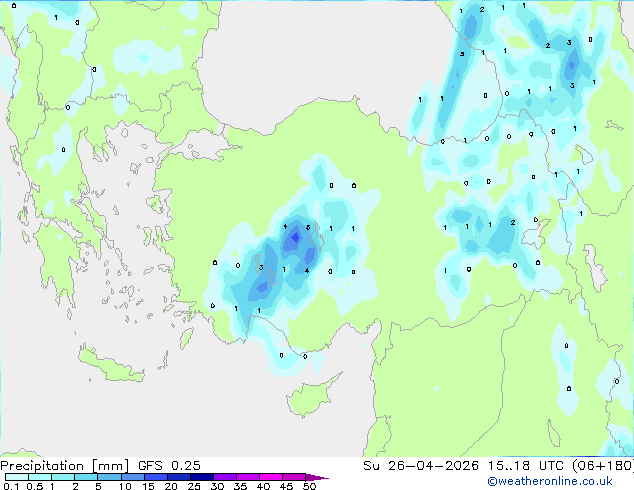Viewport: 634px width, 490px height.
Task: Pick the 15–20 mm legend color box
Action: tap(156, 477)
